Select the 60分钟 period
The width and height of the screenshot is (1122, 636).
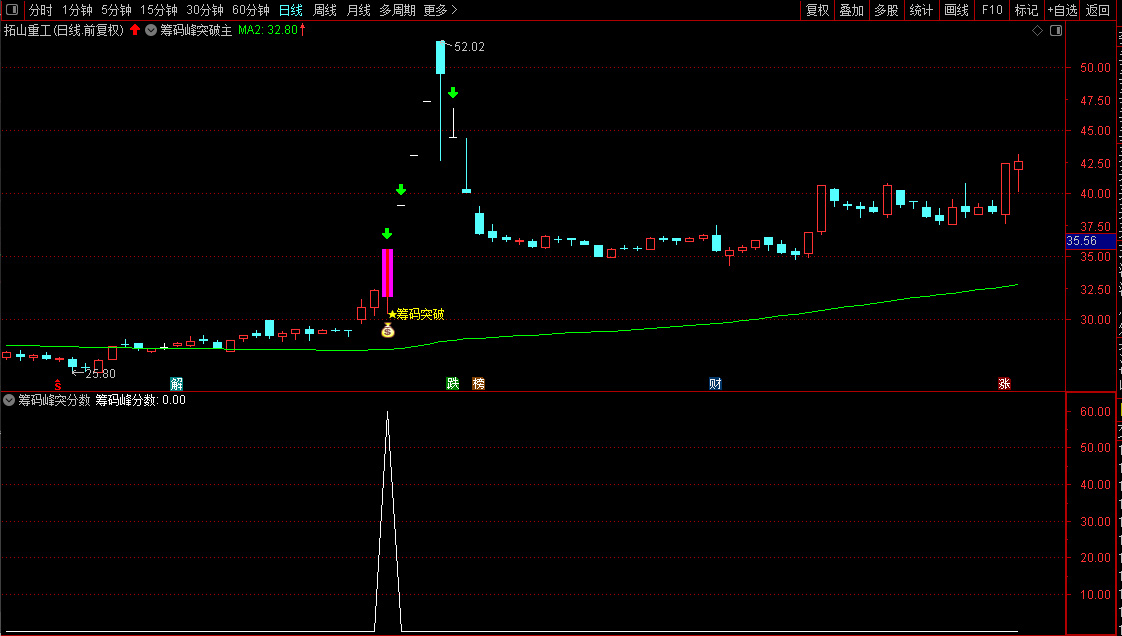tap(250, 10)
